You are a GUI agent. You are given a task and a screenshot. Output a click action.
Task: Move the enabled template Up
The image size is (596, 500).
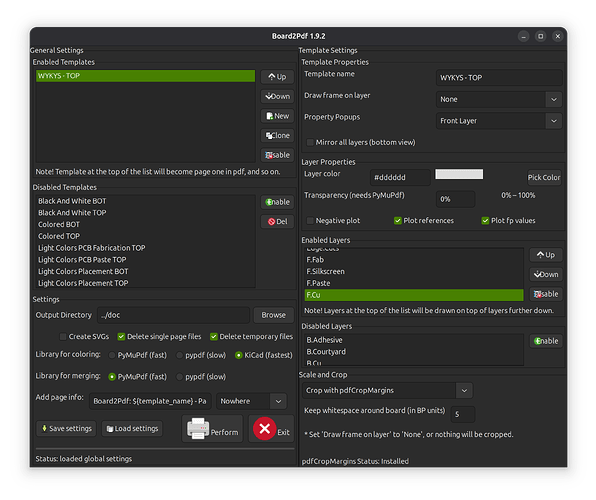tap(277, 77)
